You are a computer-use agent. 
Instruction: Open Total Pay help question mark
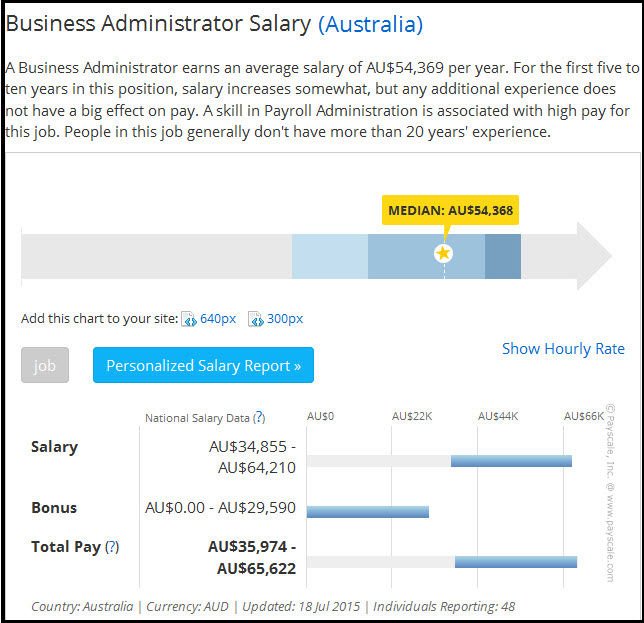pyautogui.click(x=112, y=547)
